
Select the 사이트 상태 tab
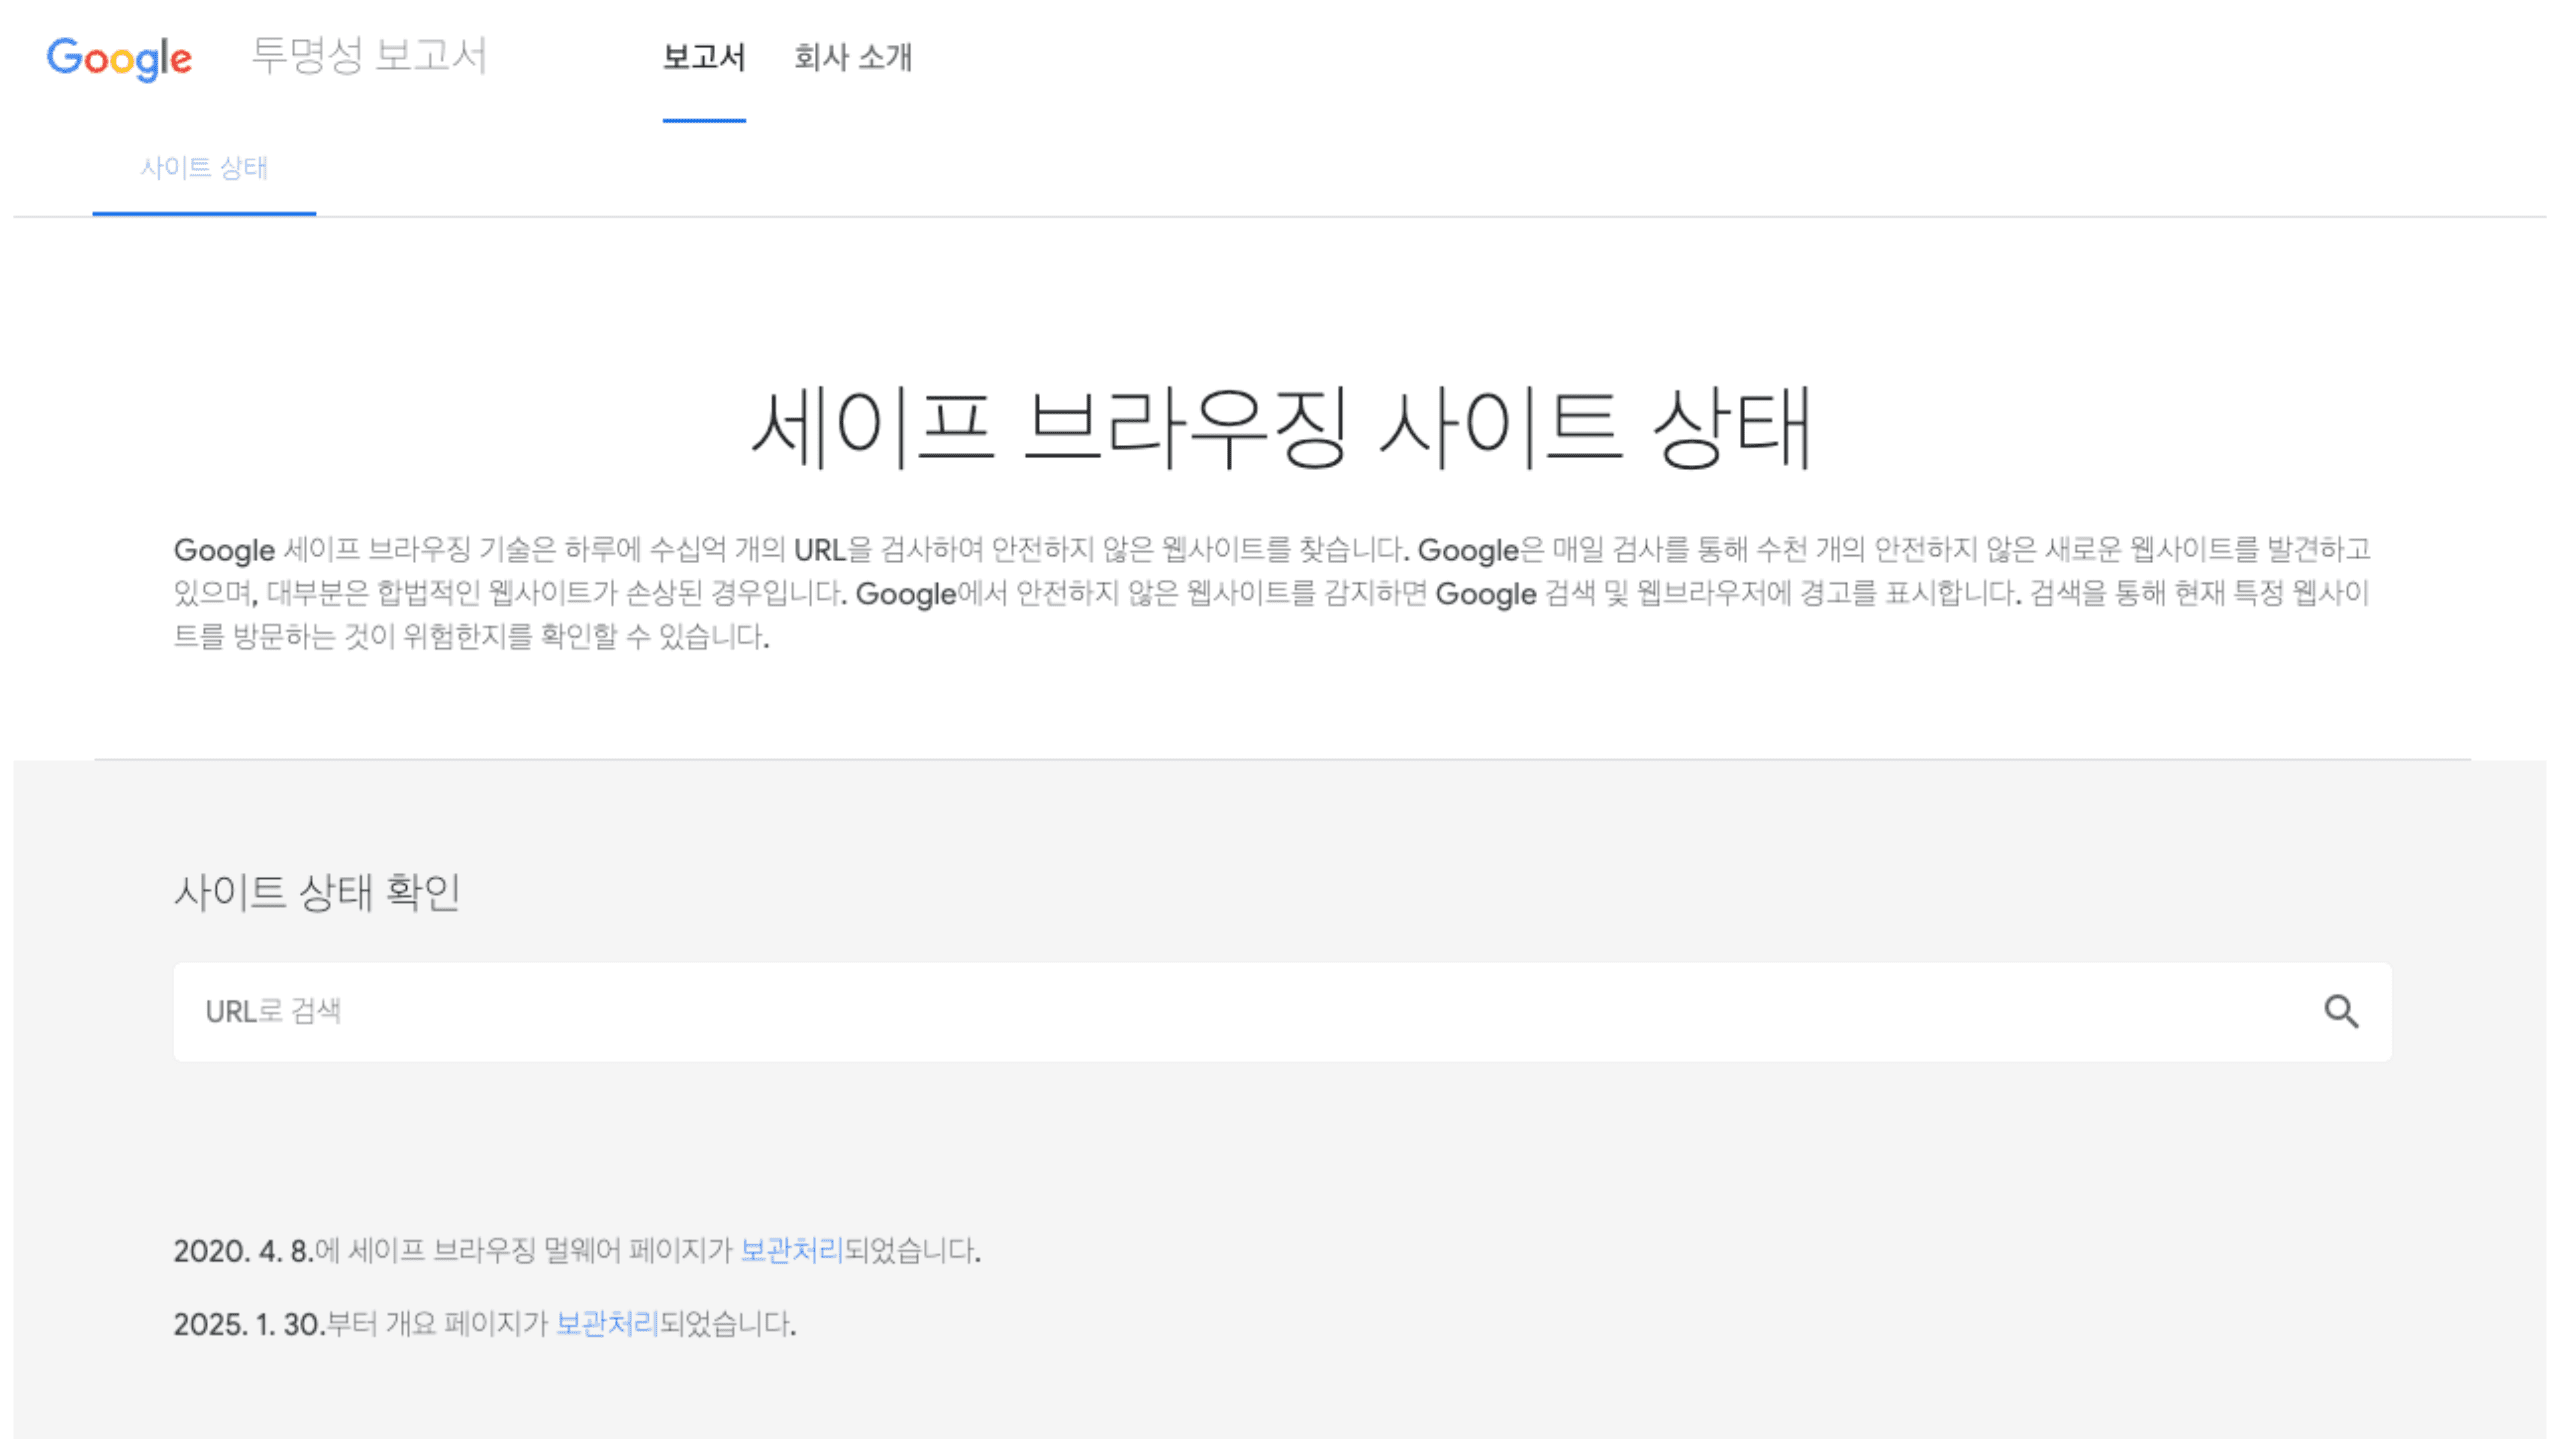click(204, 169)
